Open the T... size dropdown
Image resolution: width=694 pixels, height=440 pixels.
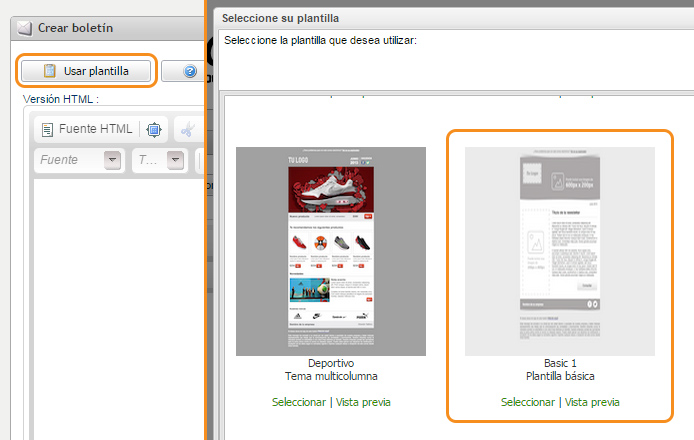160,160
